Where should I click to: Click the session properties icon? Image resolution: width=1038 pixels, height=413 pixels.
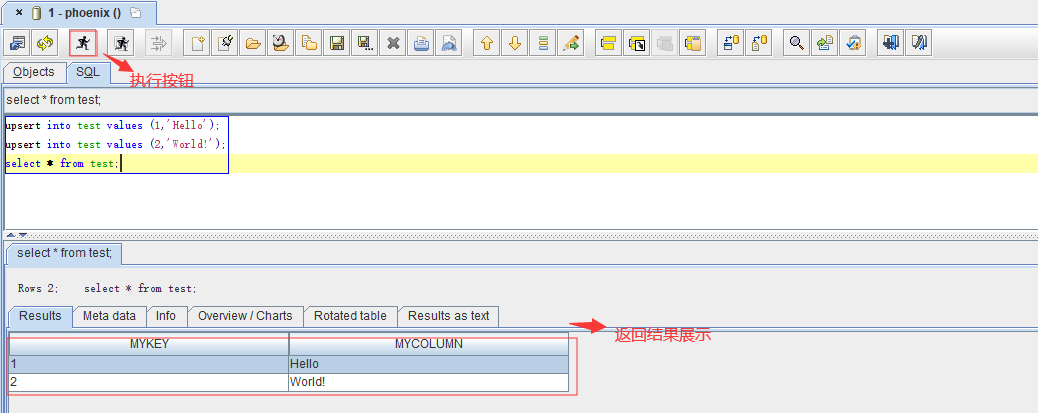point(17,44)
